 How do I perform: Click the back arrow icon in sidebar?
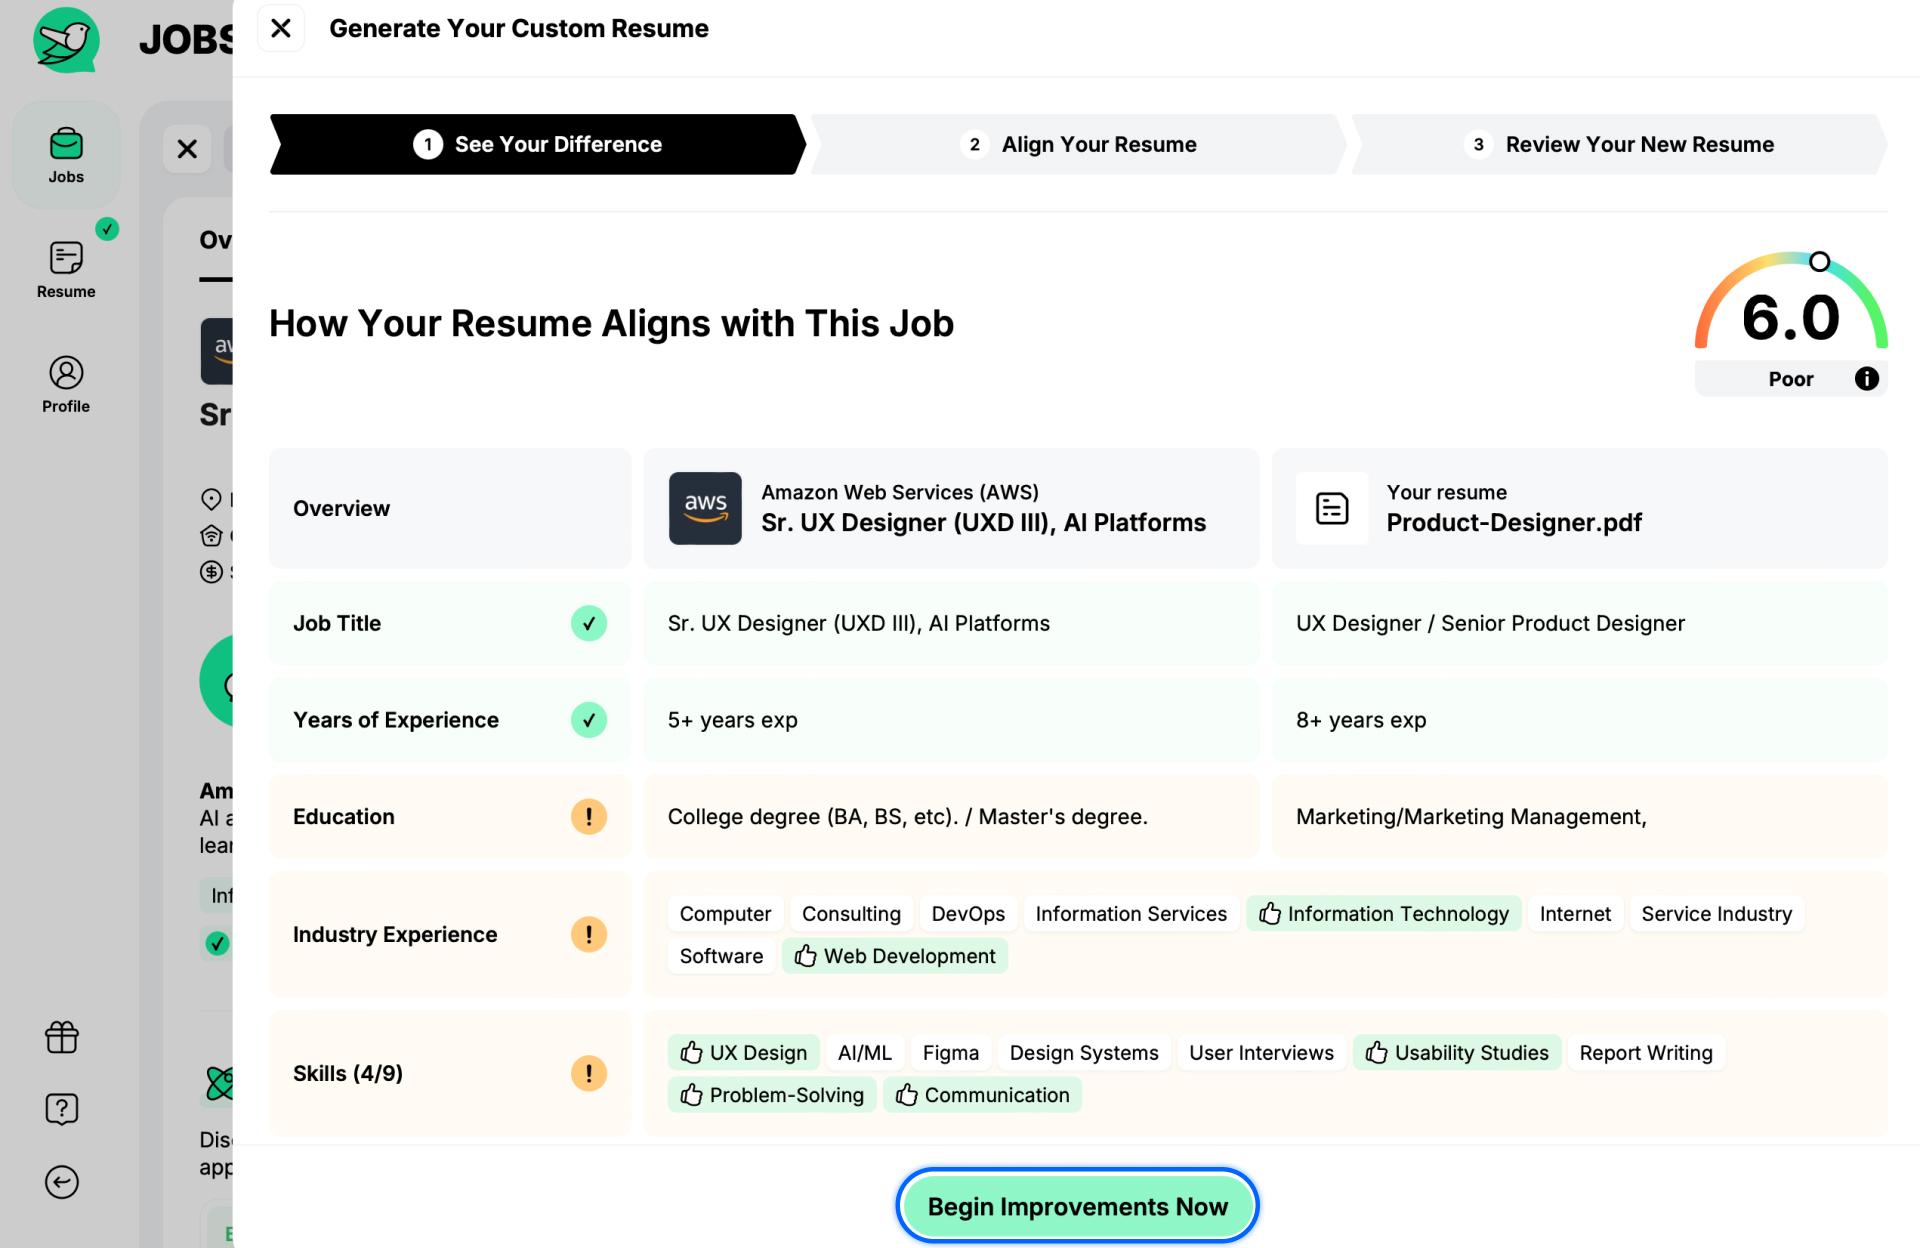[64, 1181]
